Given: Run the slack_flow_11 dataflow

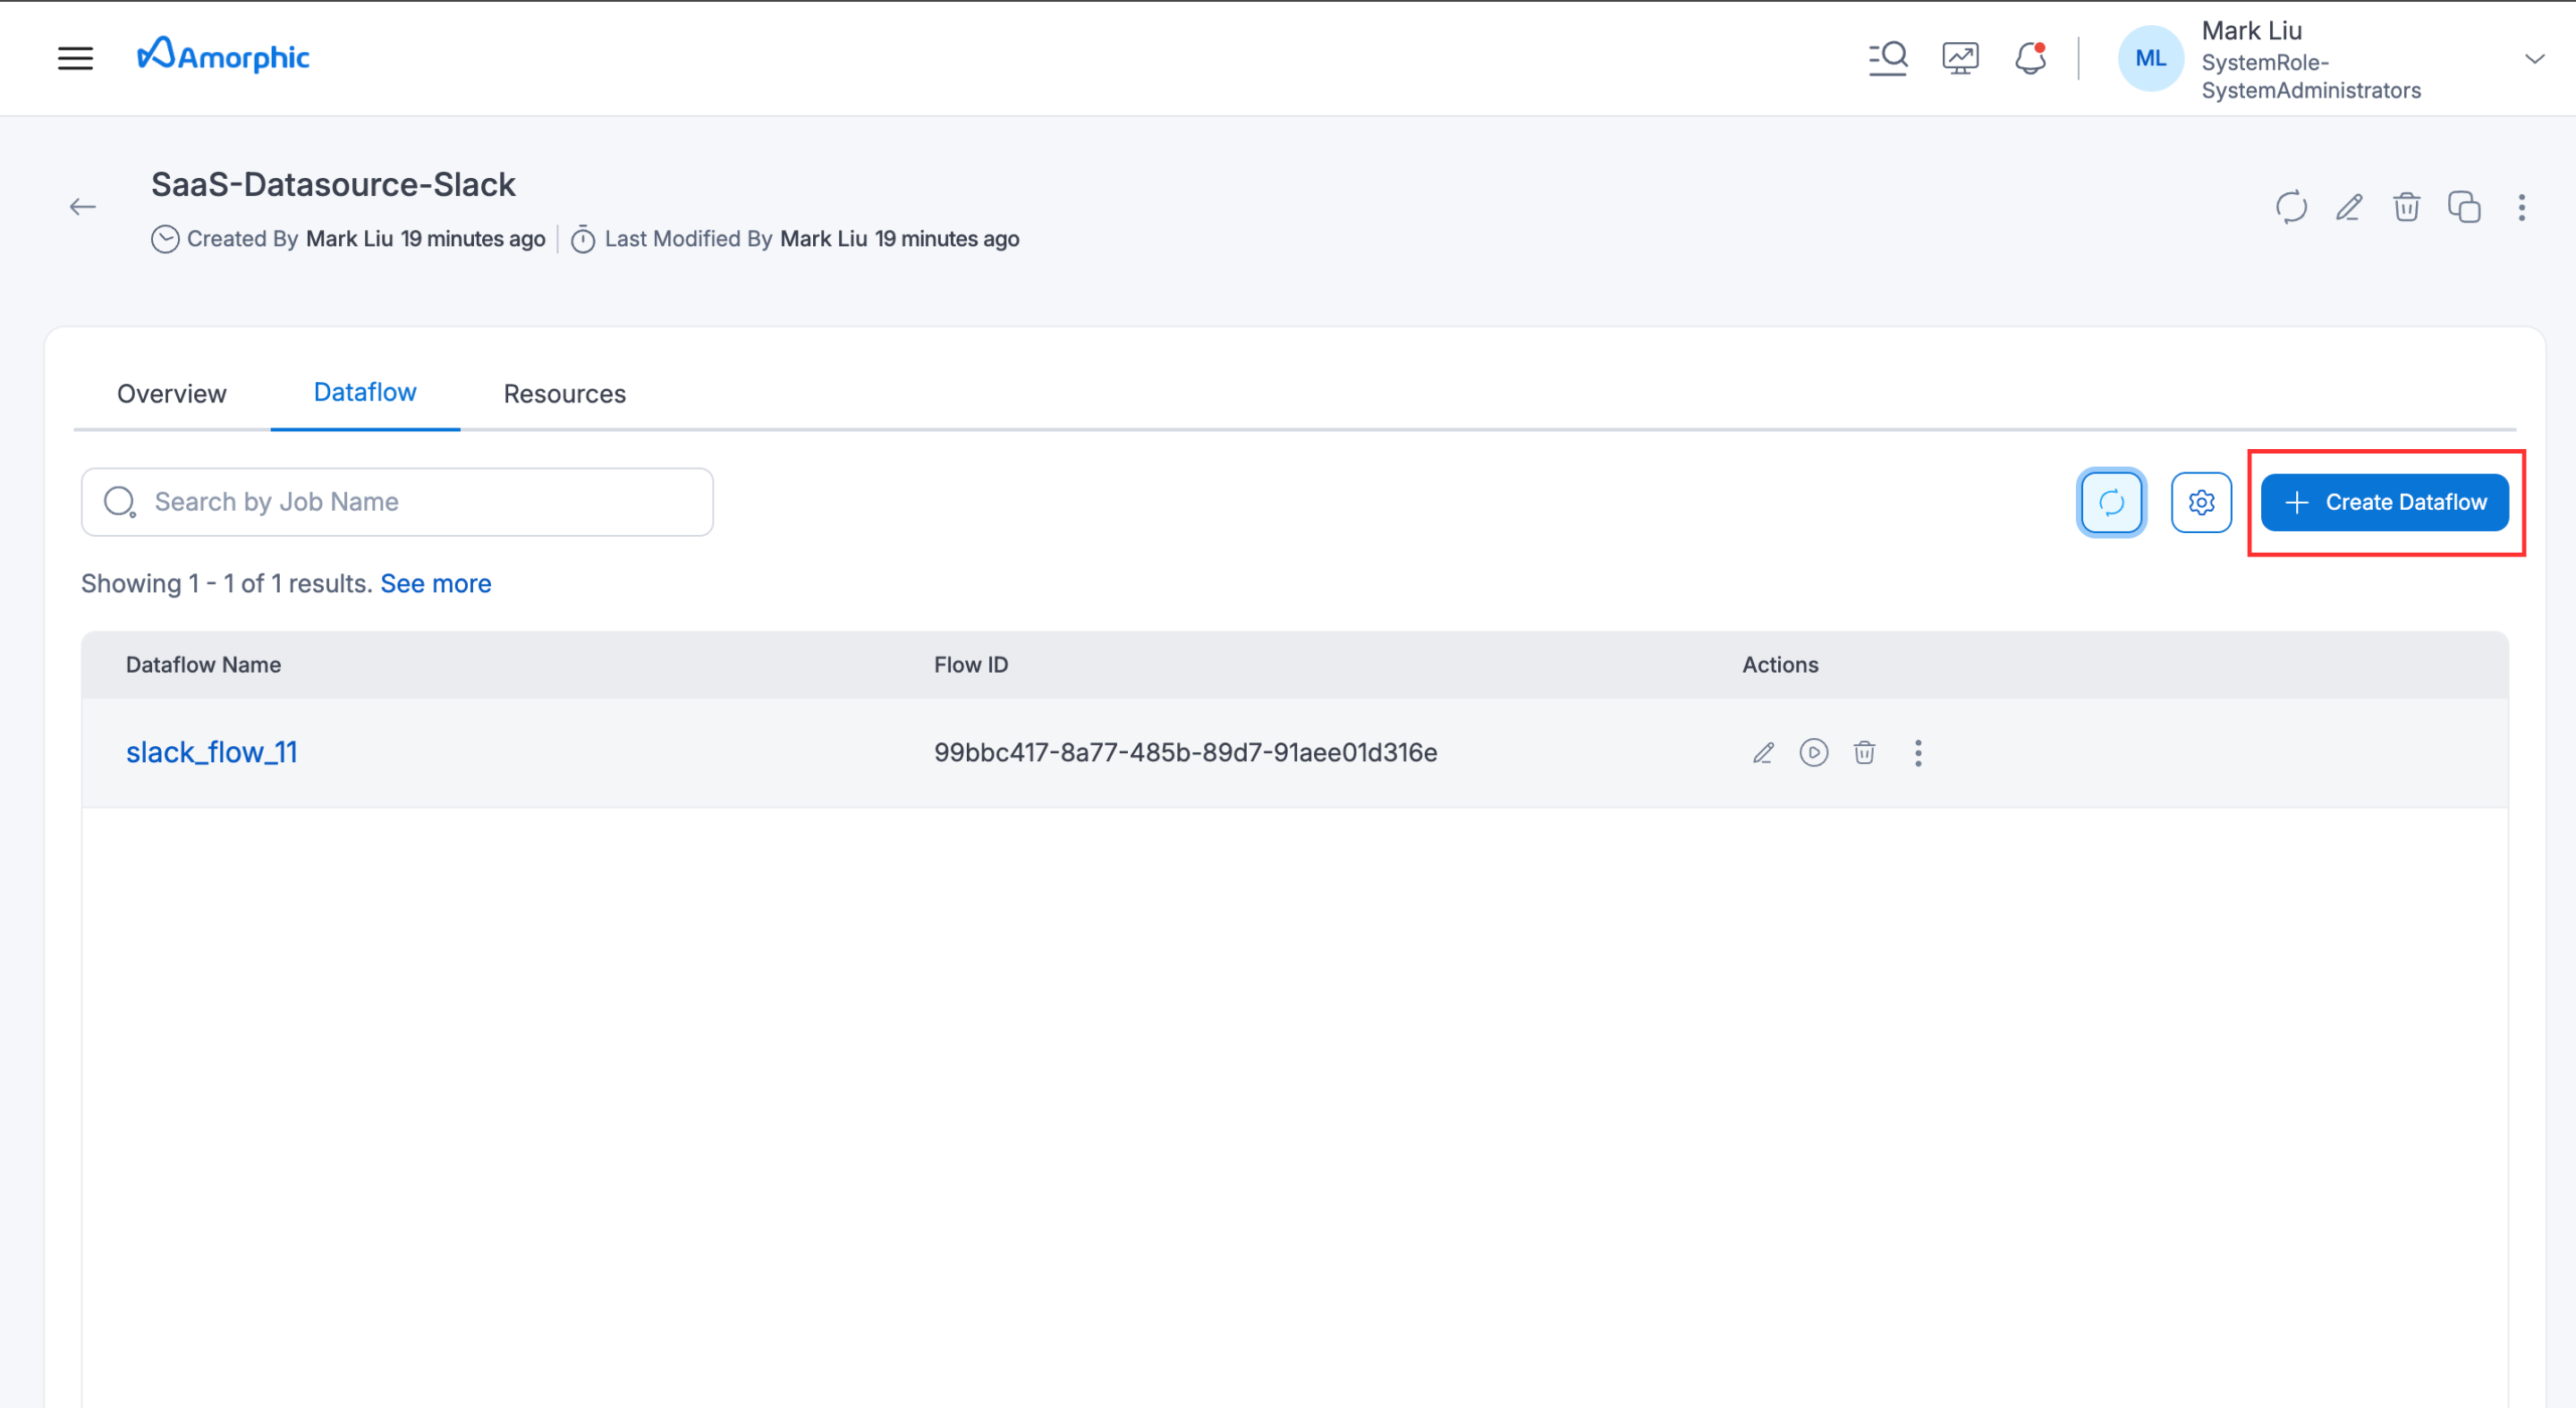Looking at the screenshot, I should [x=1813, y=753].
